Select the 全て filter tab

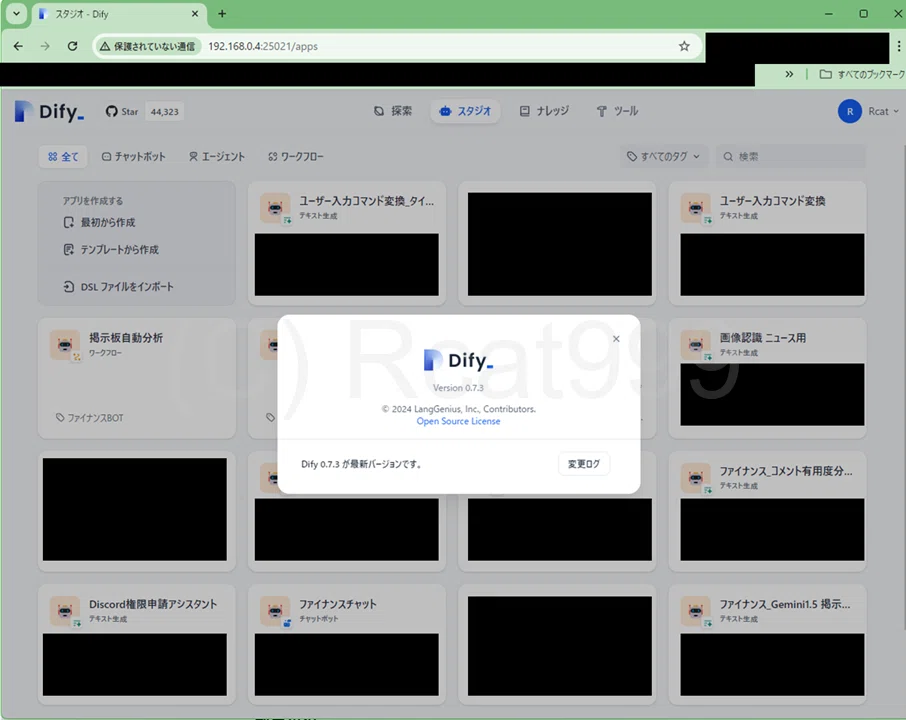pyautogui.click(x=63, y=157)
